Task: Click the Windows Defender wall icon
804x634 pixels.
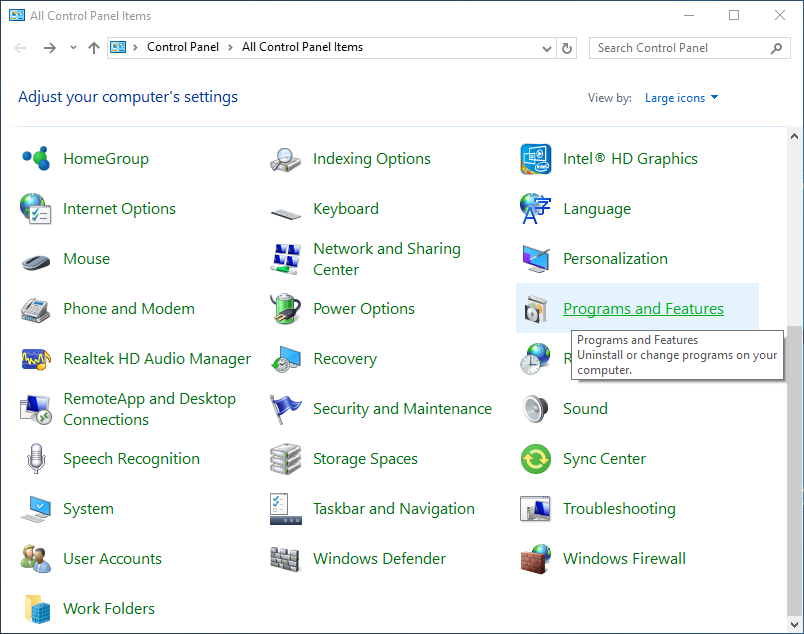Action: point(285,559)
